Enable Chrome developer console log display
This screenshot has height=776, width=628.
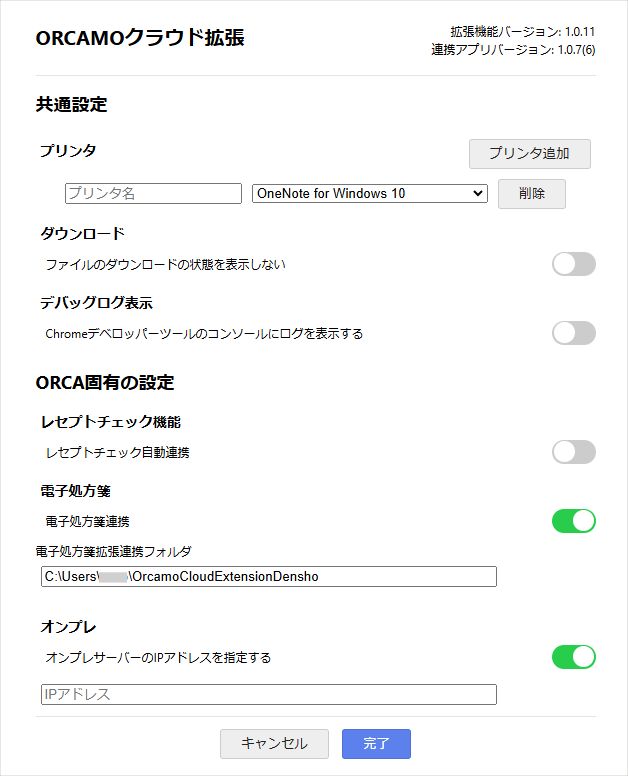pyautogui.click(x=574, y=333)
